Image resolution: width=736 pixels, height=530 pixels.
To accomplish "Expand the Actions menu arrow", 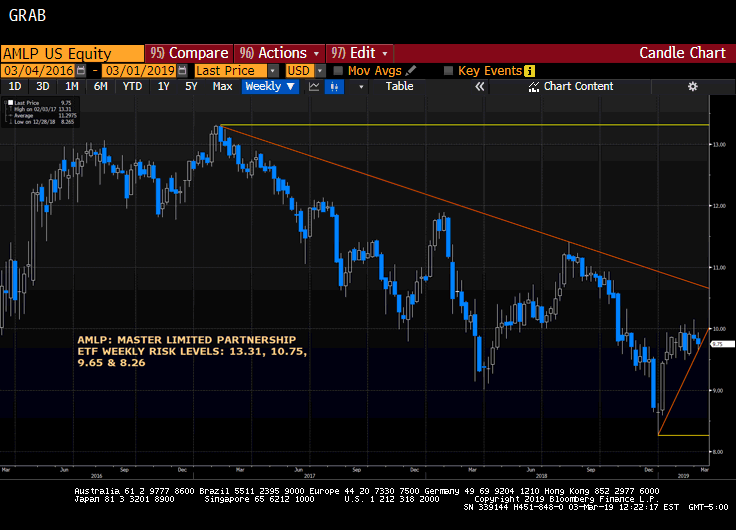I will (316, 54).
